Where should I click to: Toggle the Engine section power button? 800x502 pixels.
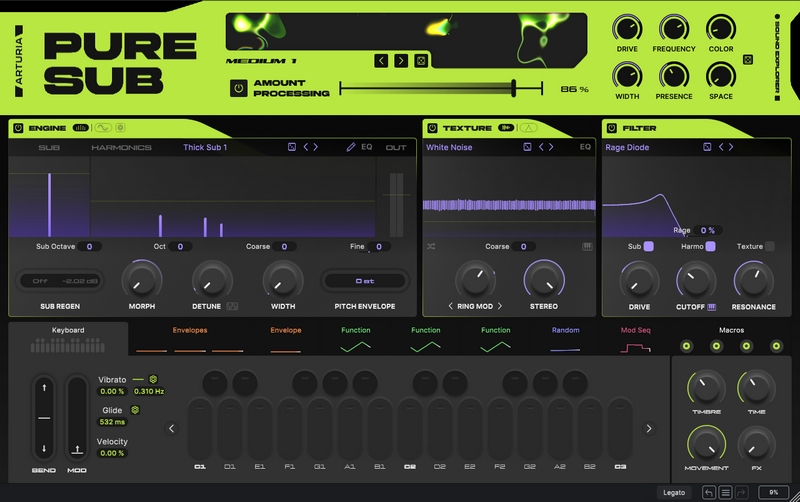click(18, 128)
